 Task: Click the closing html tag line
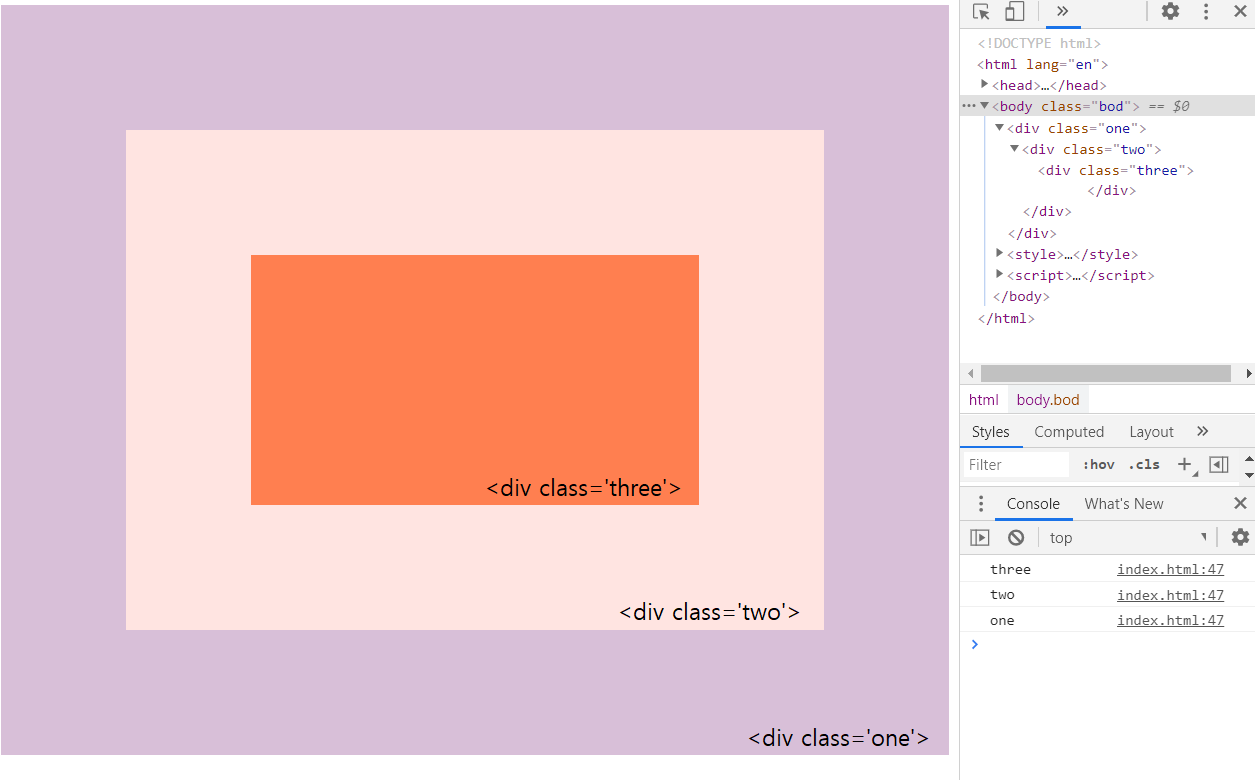[1006, 319]
